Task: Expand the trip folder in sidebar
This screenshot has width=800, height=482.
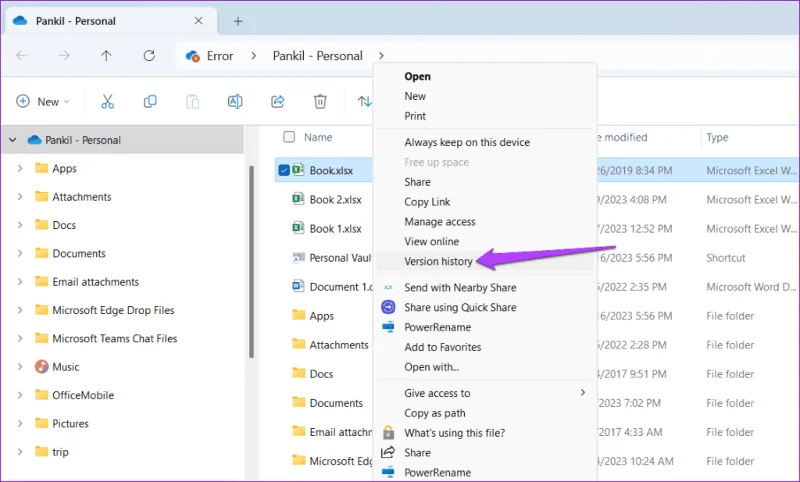Action: (20, 451)
